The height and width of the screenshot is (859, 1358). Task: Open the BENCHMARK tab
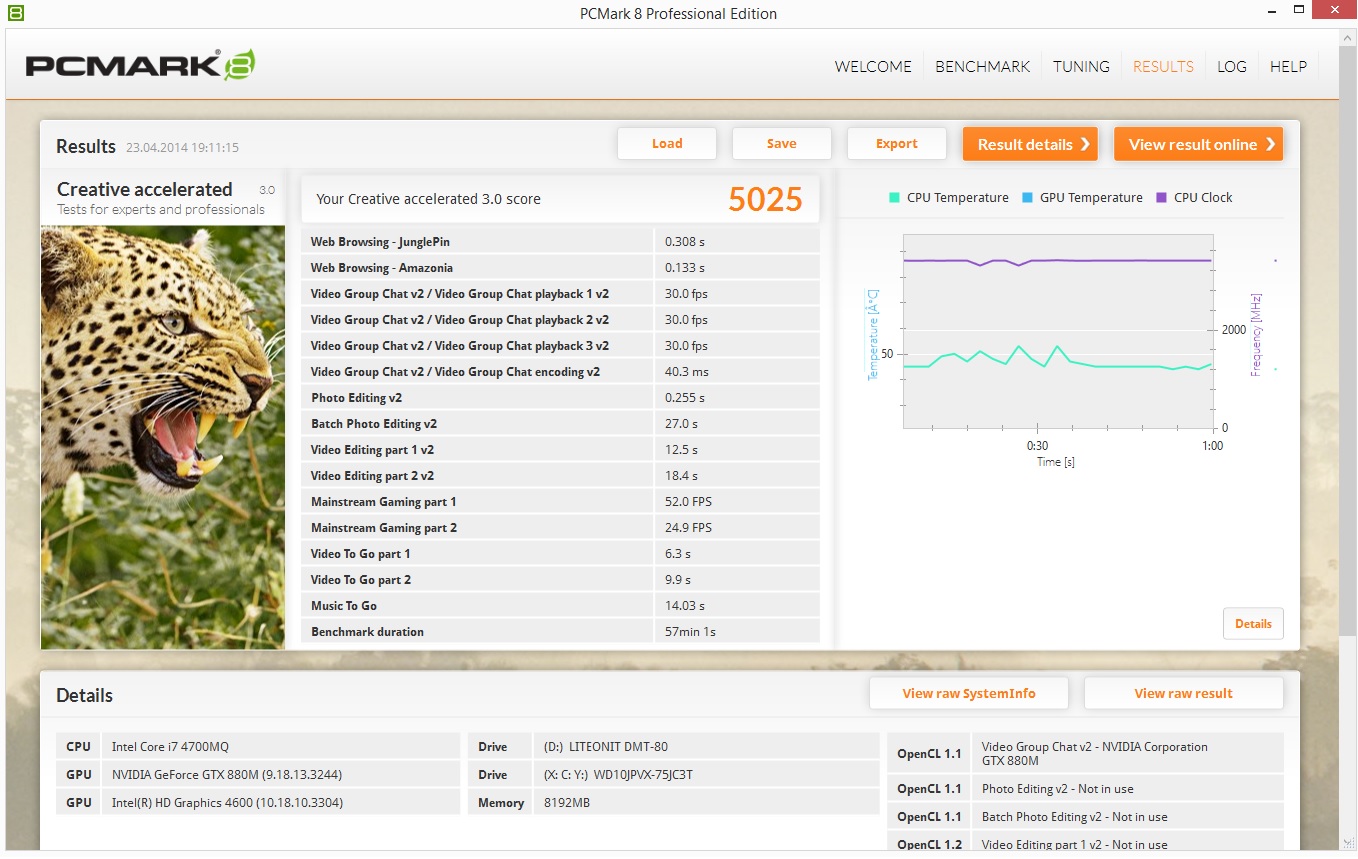[x=982, y=67]
